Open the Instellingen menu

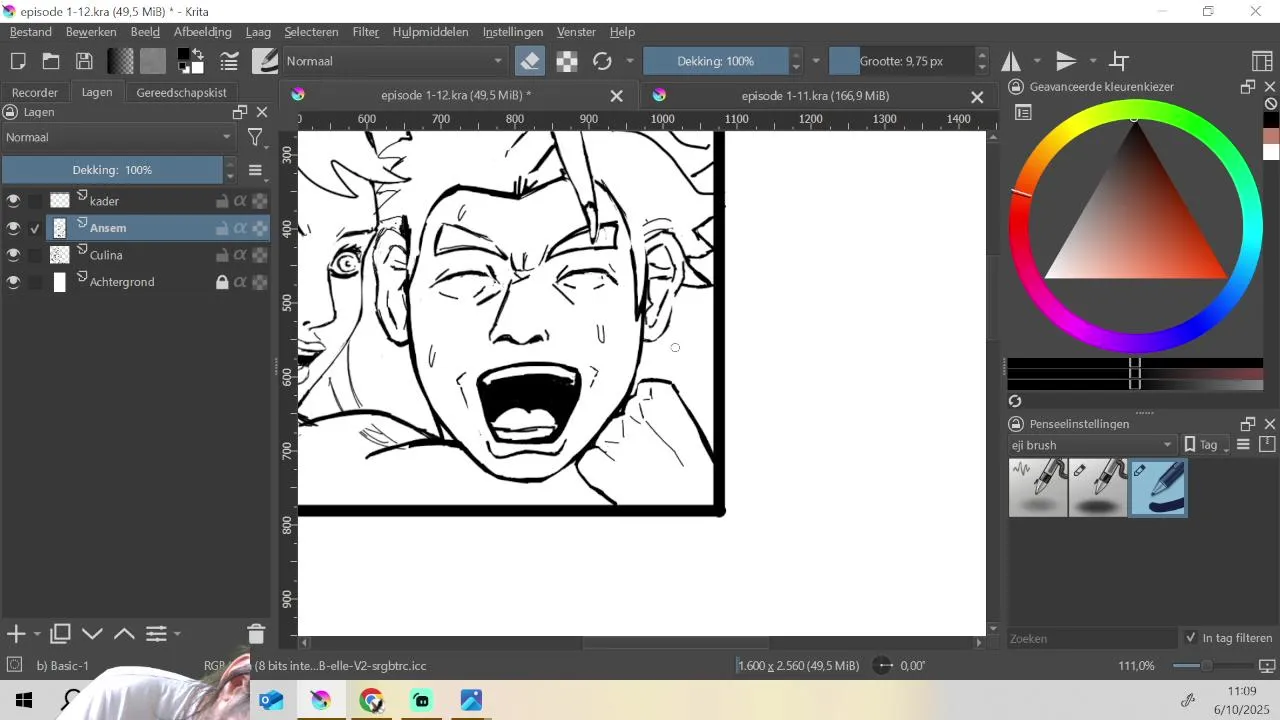coord(513,32)
